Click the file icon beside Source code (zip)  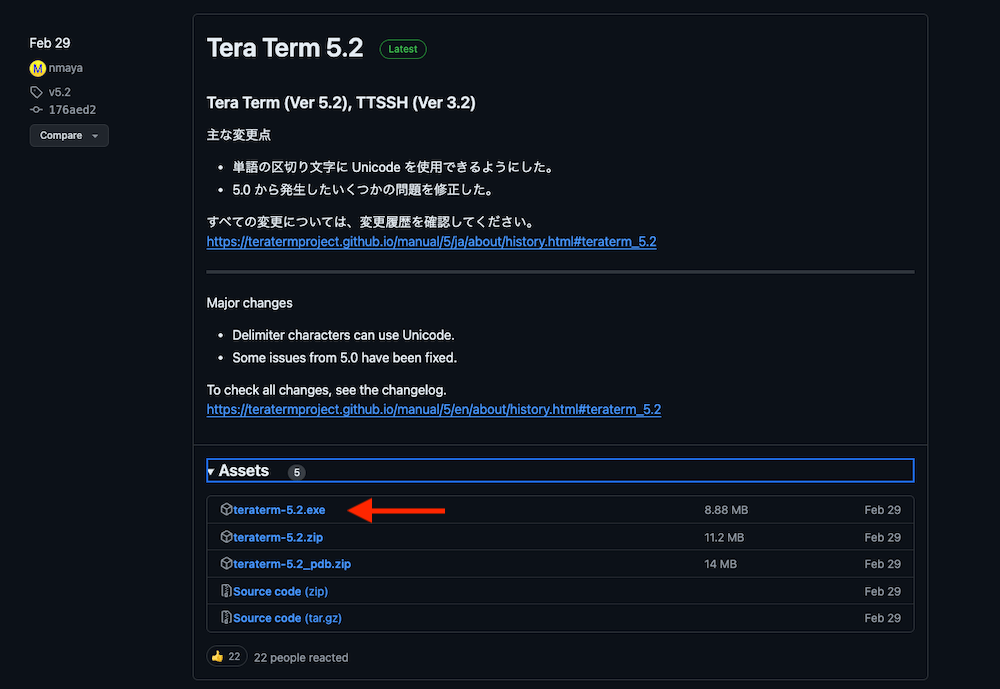point(226,591)
